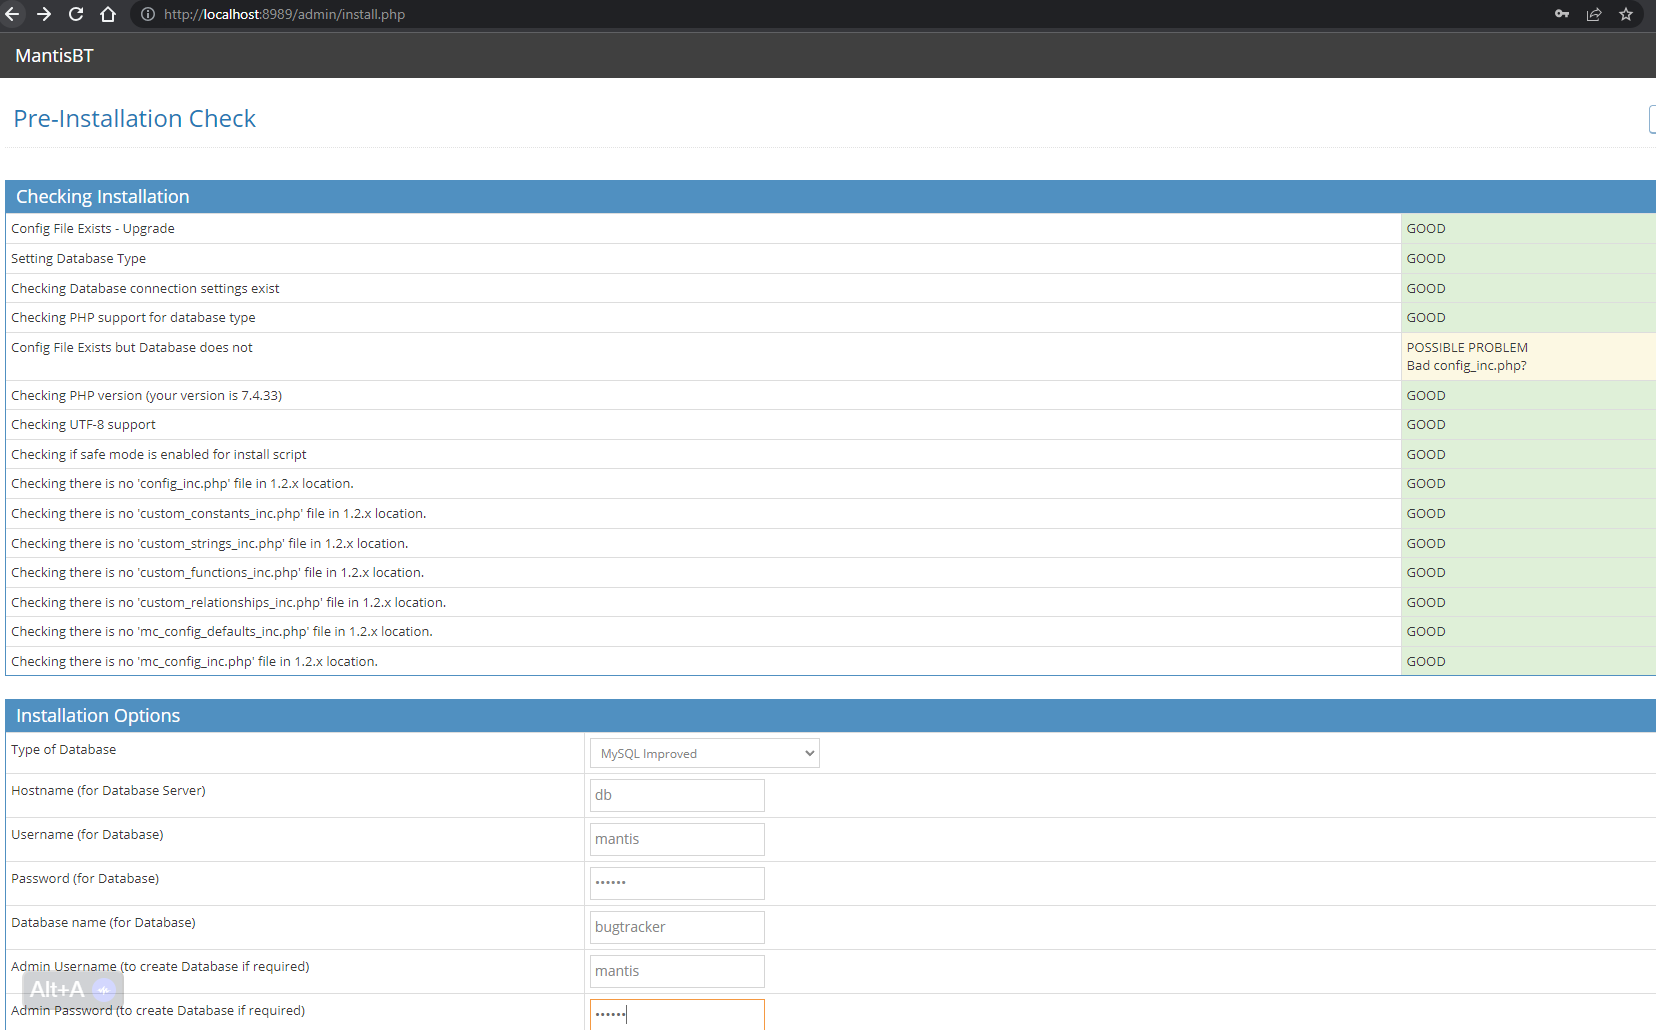Click the Database name field bugtracker
This screenshot has height=1030, width=1656.
point(677,927)
